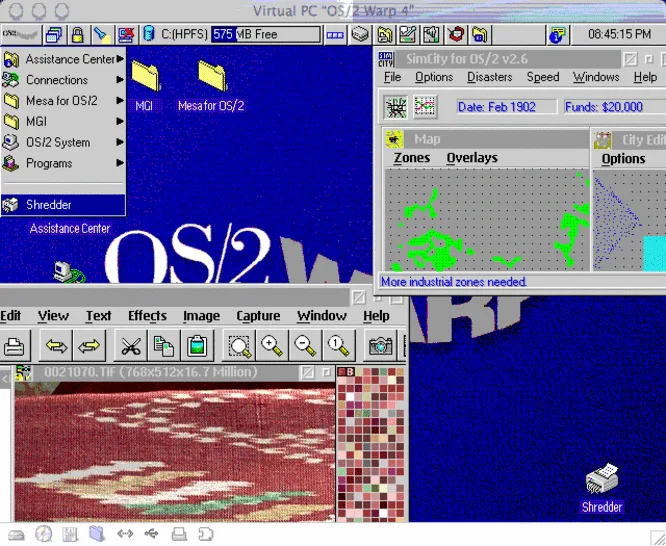Click Virtual PC network arrows status icon
This screenshot has width=666, height=546.
pyautogui.click(x=125, y=534)
